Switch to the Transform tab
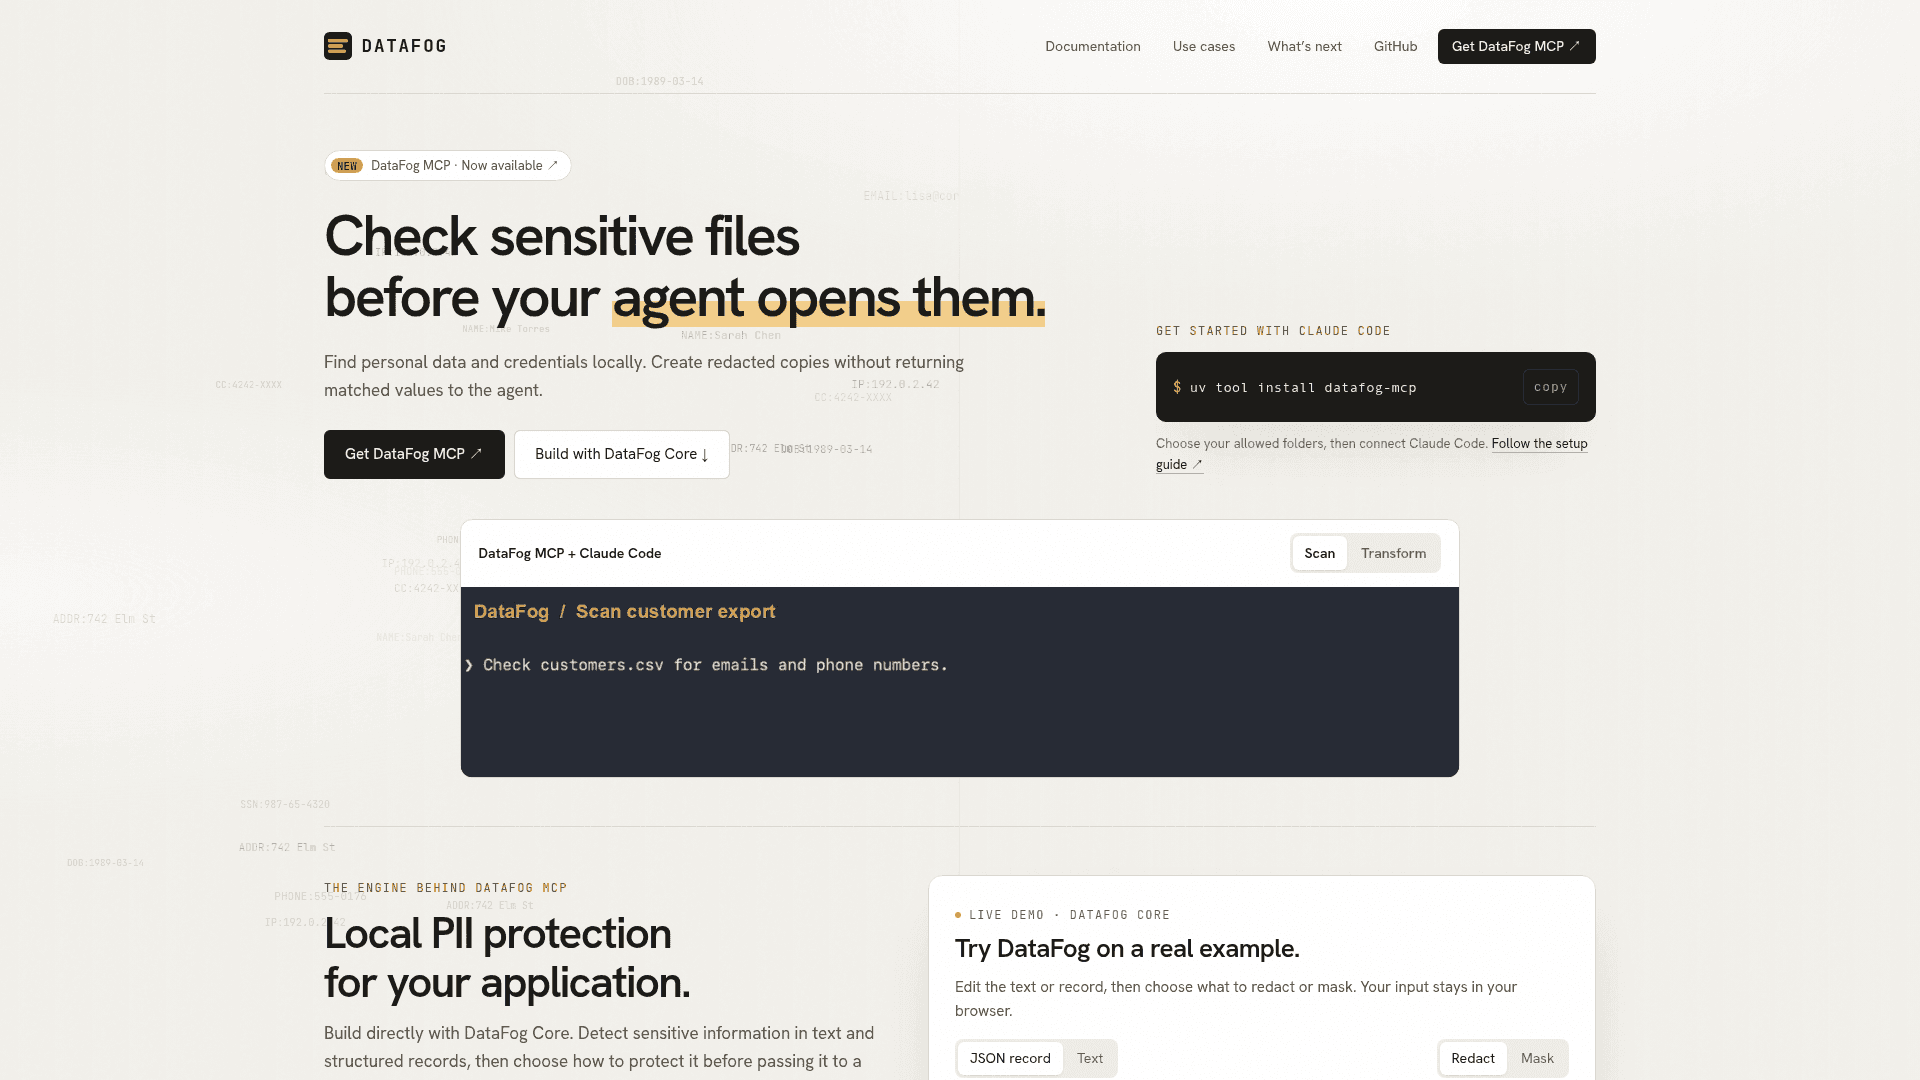This screenshot has width=1920, height=1080. 1394,553
